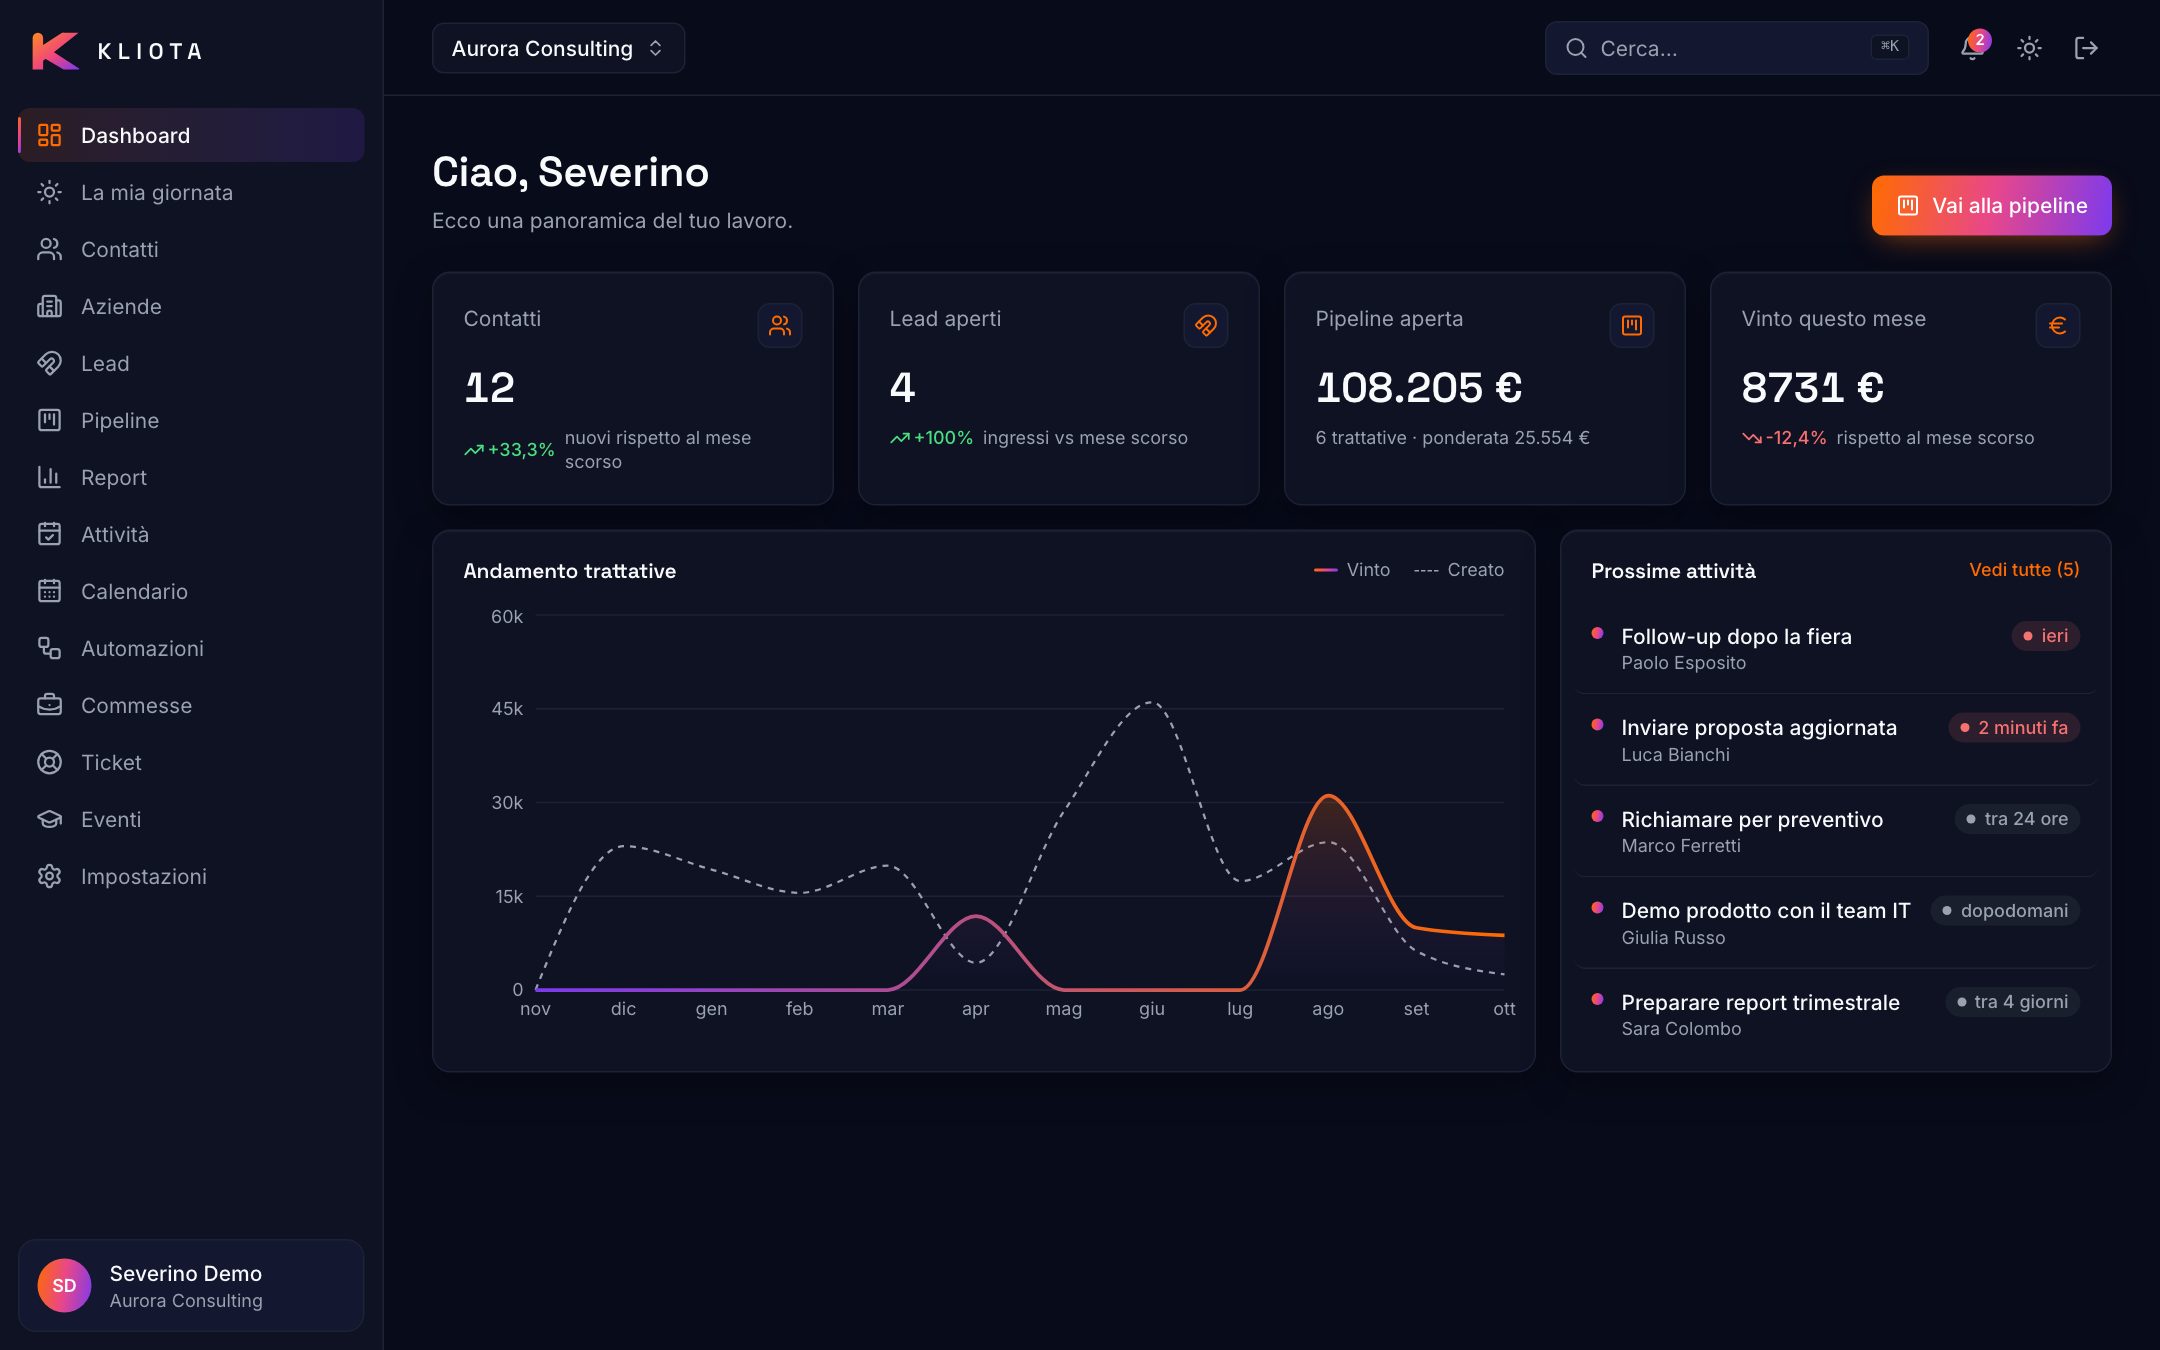Click the Impostazioni gear icon
This screenshot has height=1350, width=2160.
click(49, 876)
